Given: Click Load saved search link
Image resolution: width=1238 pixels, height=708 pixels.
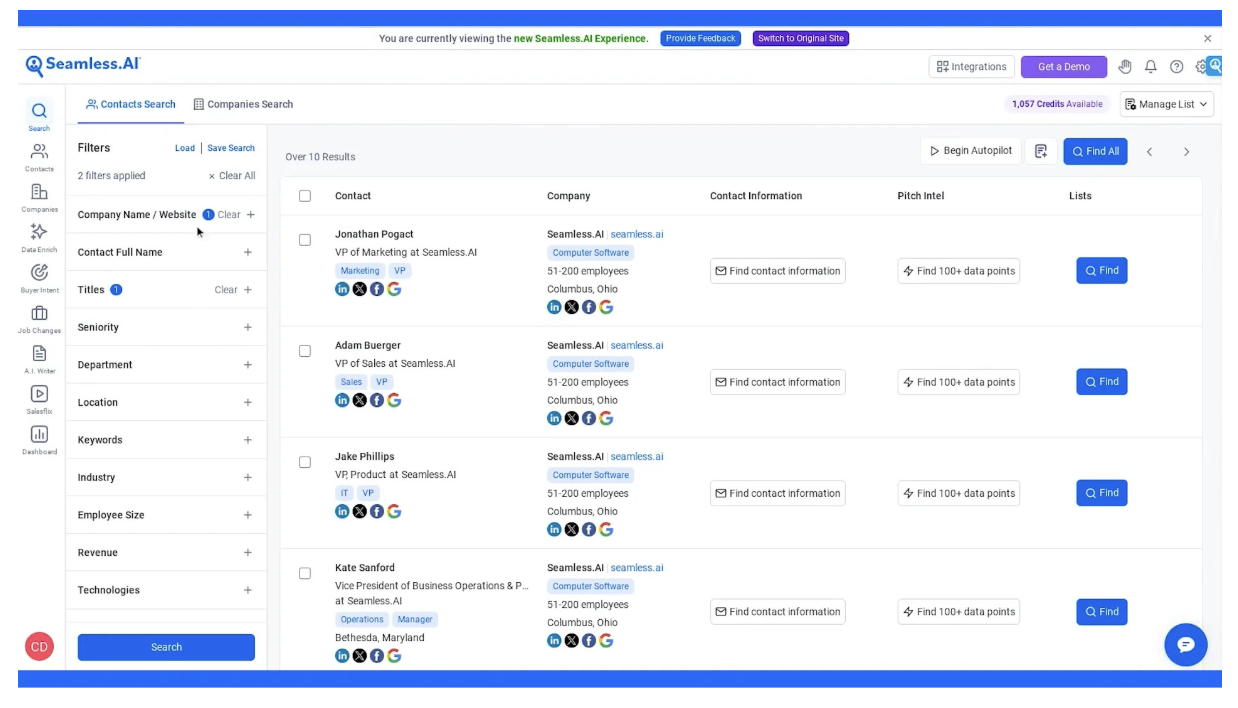Looking at the screenshot, I should [185, 148].
